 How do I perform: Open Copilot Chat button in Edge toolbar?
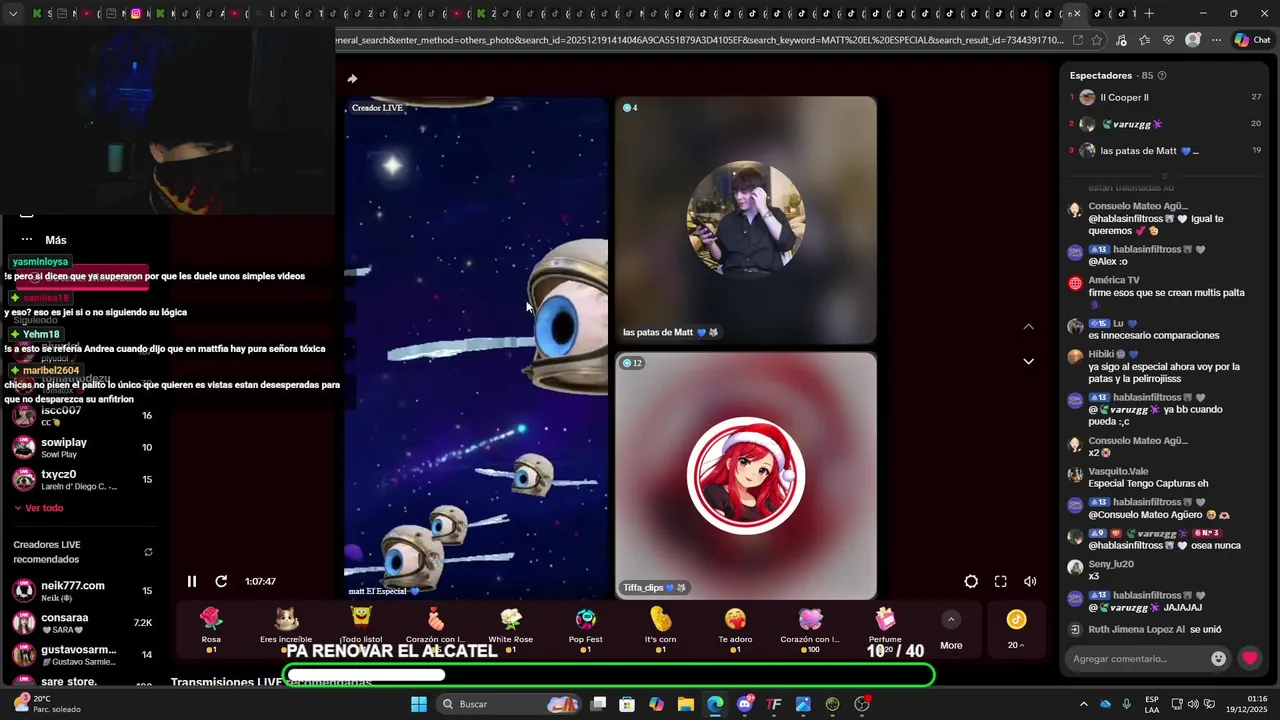click(1252, 40)
